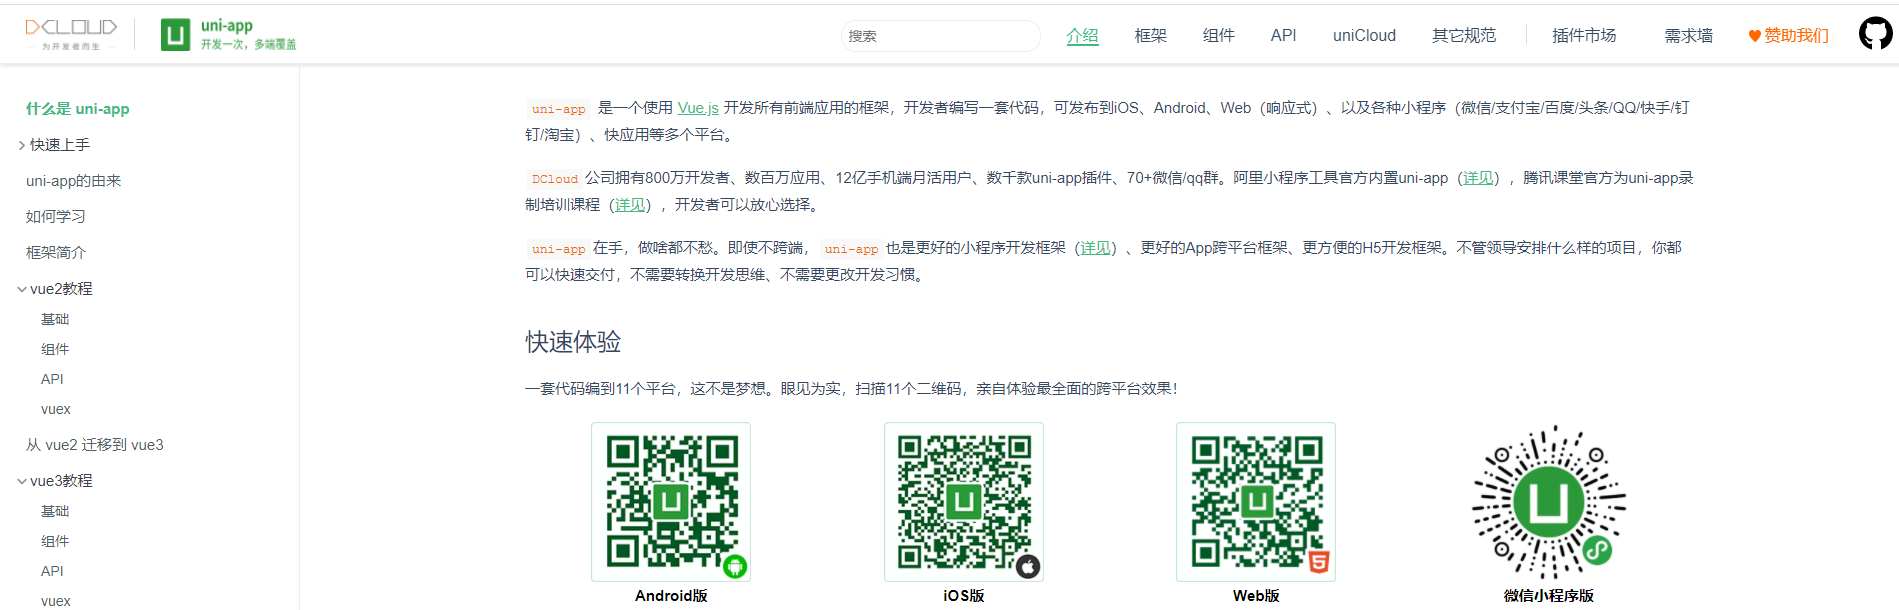Click the uni-app title text in header
Viewport: 1899px width, 610px height.
click(x=227, y=26)
